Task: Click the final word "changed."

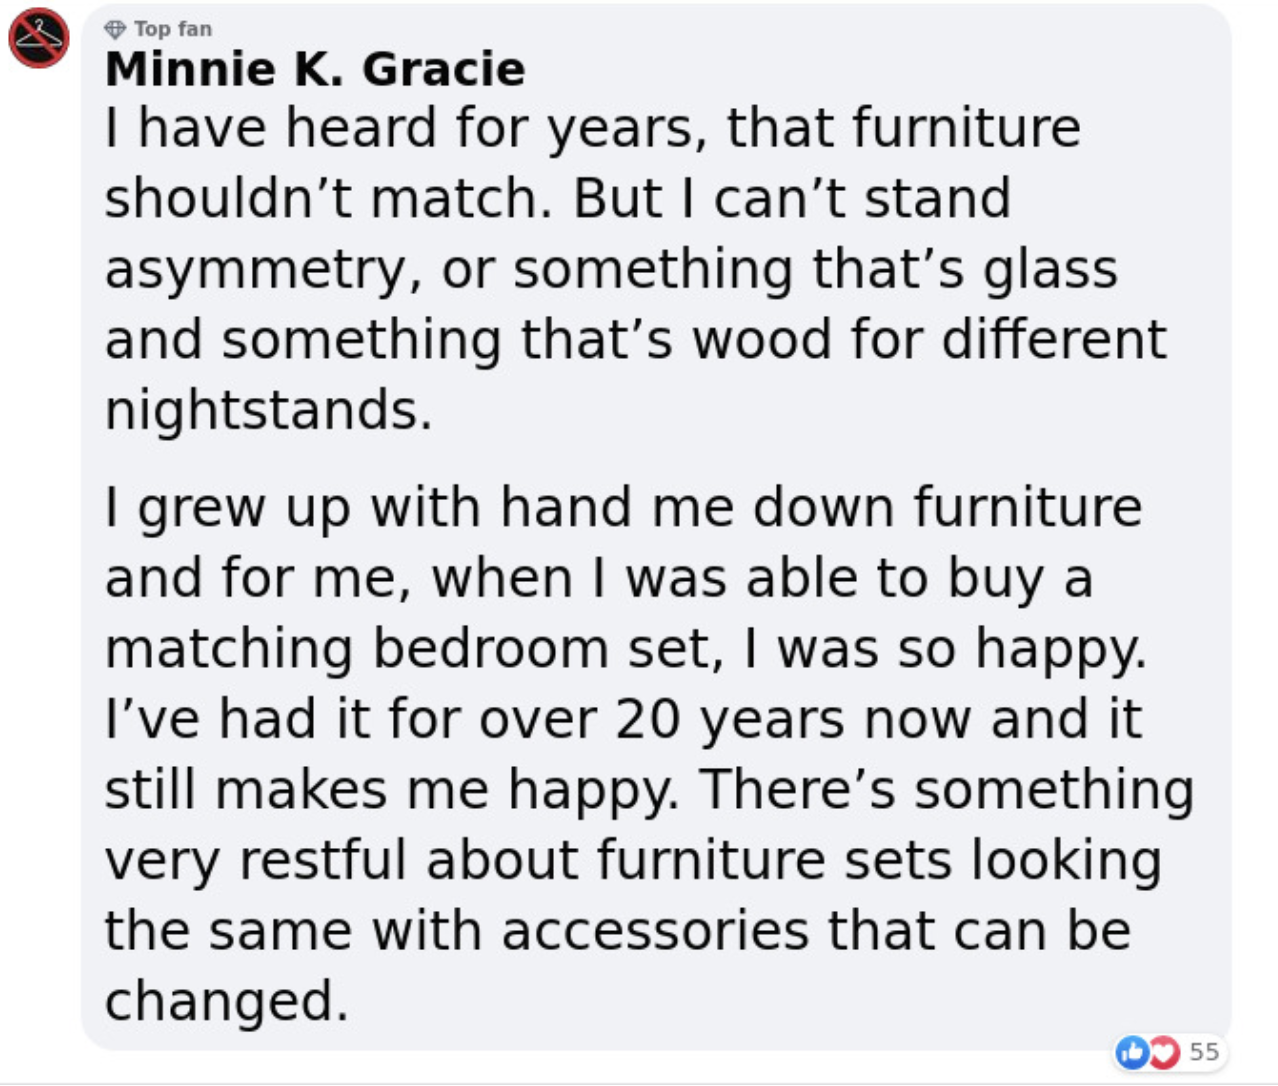Action: [227, 1000]
